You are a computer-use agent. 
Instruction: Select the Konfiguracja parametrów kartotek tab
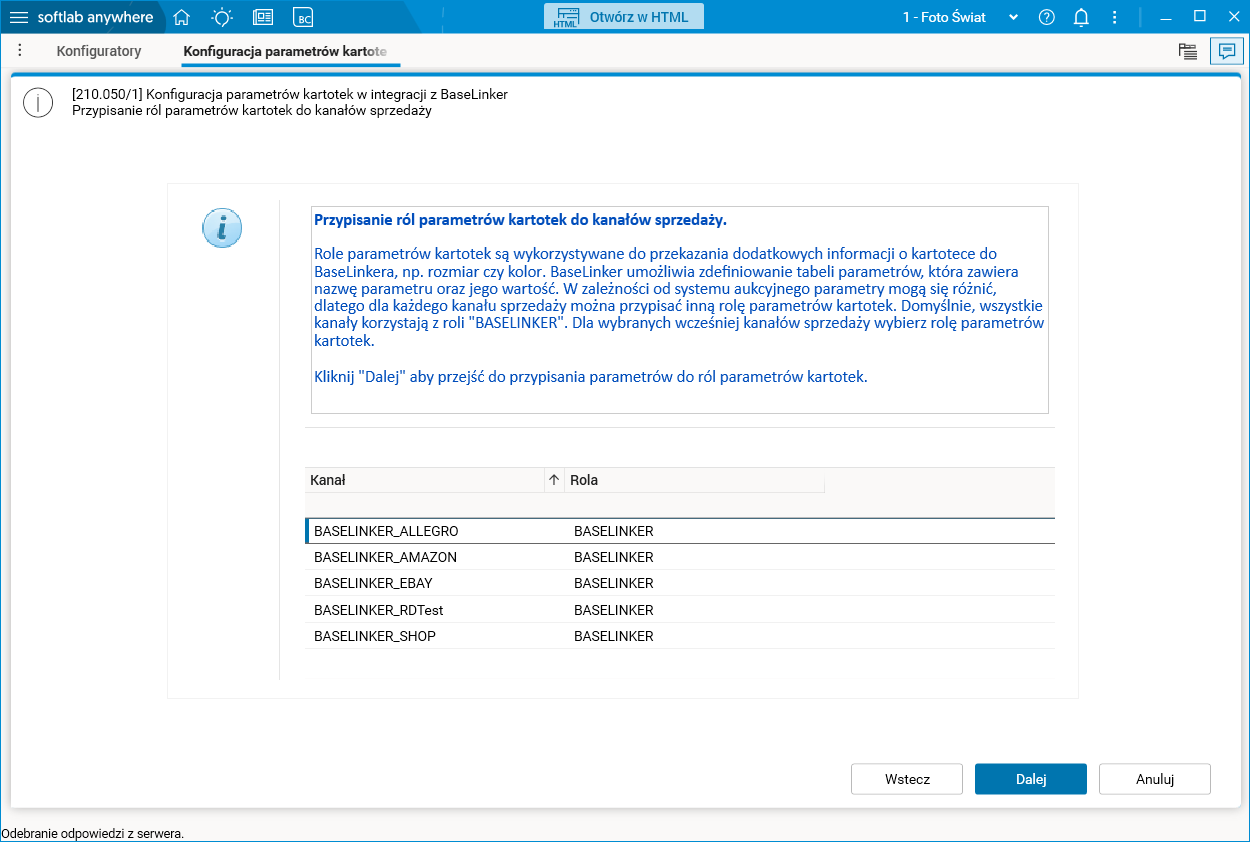tap(291, 51)
